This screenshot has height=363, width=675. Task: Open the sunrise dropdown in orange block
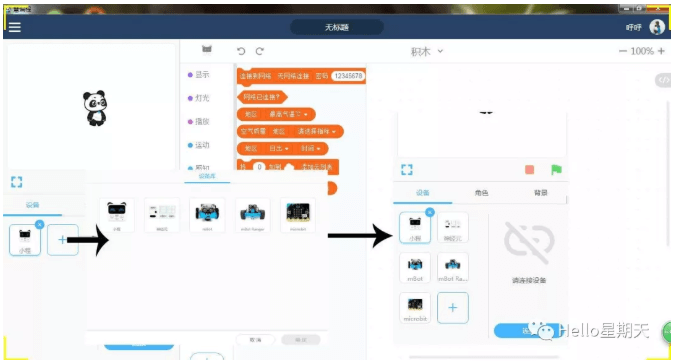click(x=279, y=149)
